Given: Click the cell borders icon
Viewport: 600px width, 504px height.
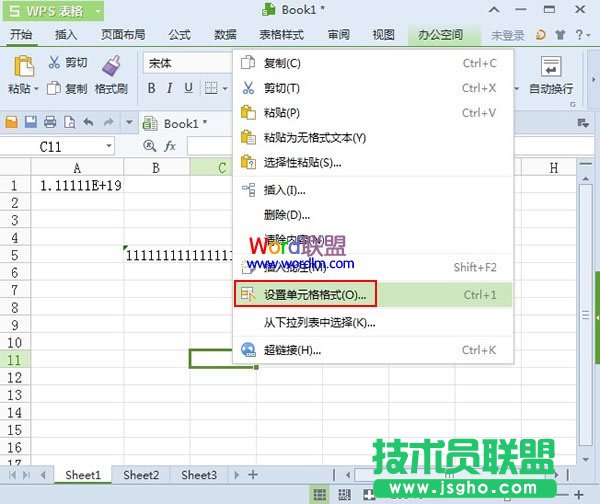Looking at the screenshot, I should (211, 88).
